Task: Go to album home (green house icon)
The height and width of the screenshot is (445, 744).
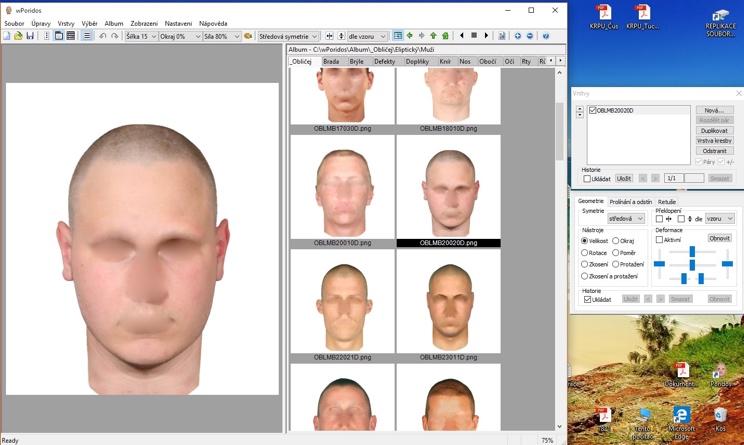Action: pyautogui.click(x=445, y=36)
